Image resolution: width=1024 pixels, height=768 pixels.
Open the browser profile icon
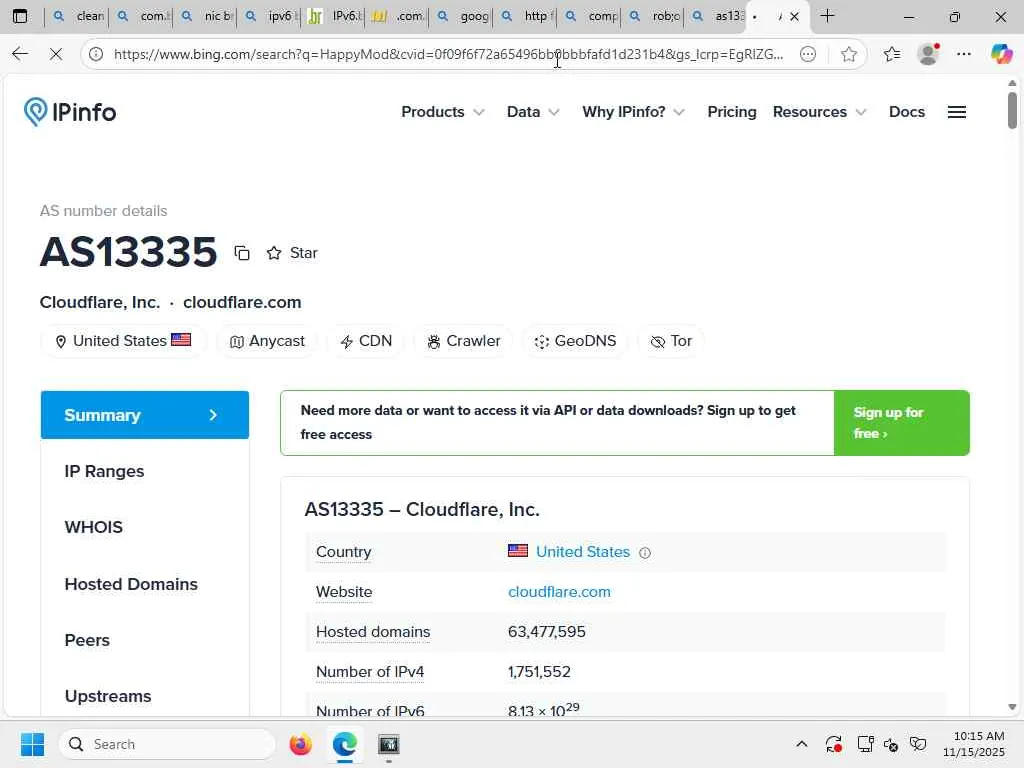click(928, 54)
